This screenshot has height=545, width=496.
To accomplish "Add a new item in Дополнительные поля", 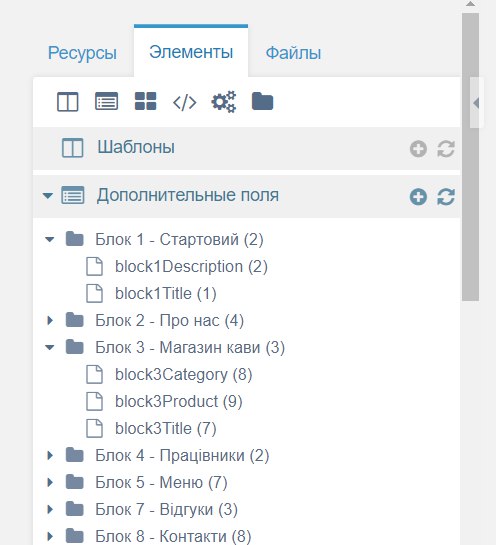I will click(418, 197).
